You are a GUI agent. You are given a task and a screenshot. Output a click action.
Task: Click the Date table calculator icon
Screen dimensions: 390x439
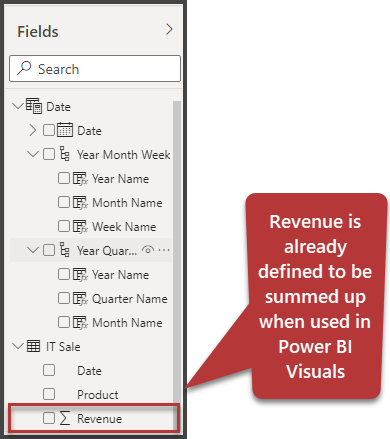tap(34, 106)
